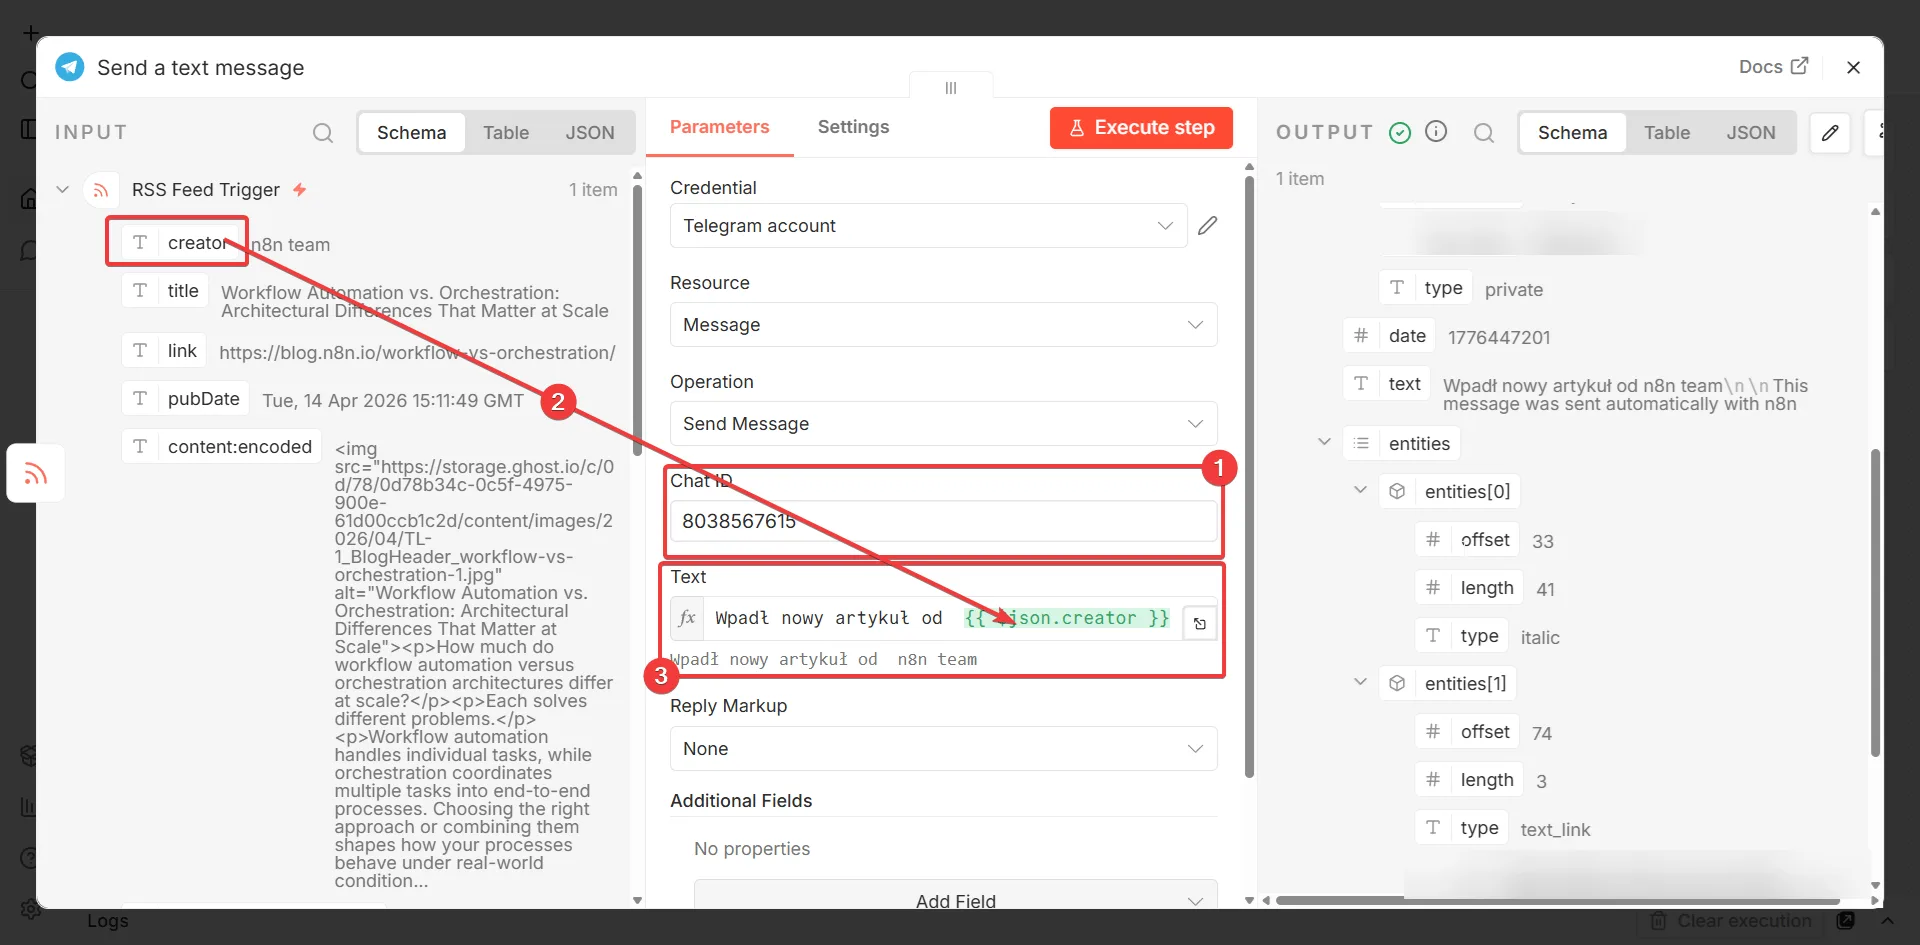Open the Parameters tab
The height and width of the screenshot is (945, 1920).
click(x=719, y=127)
